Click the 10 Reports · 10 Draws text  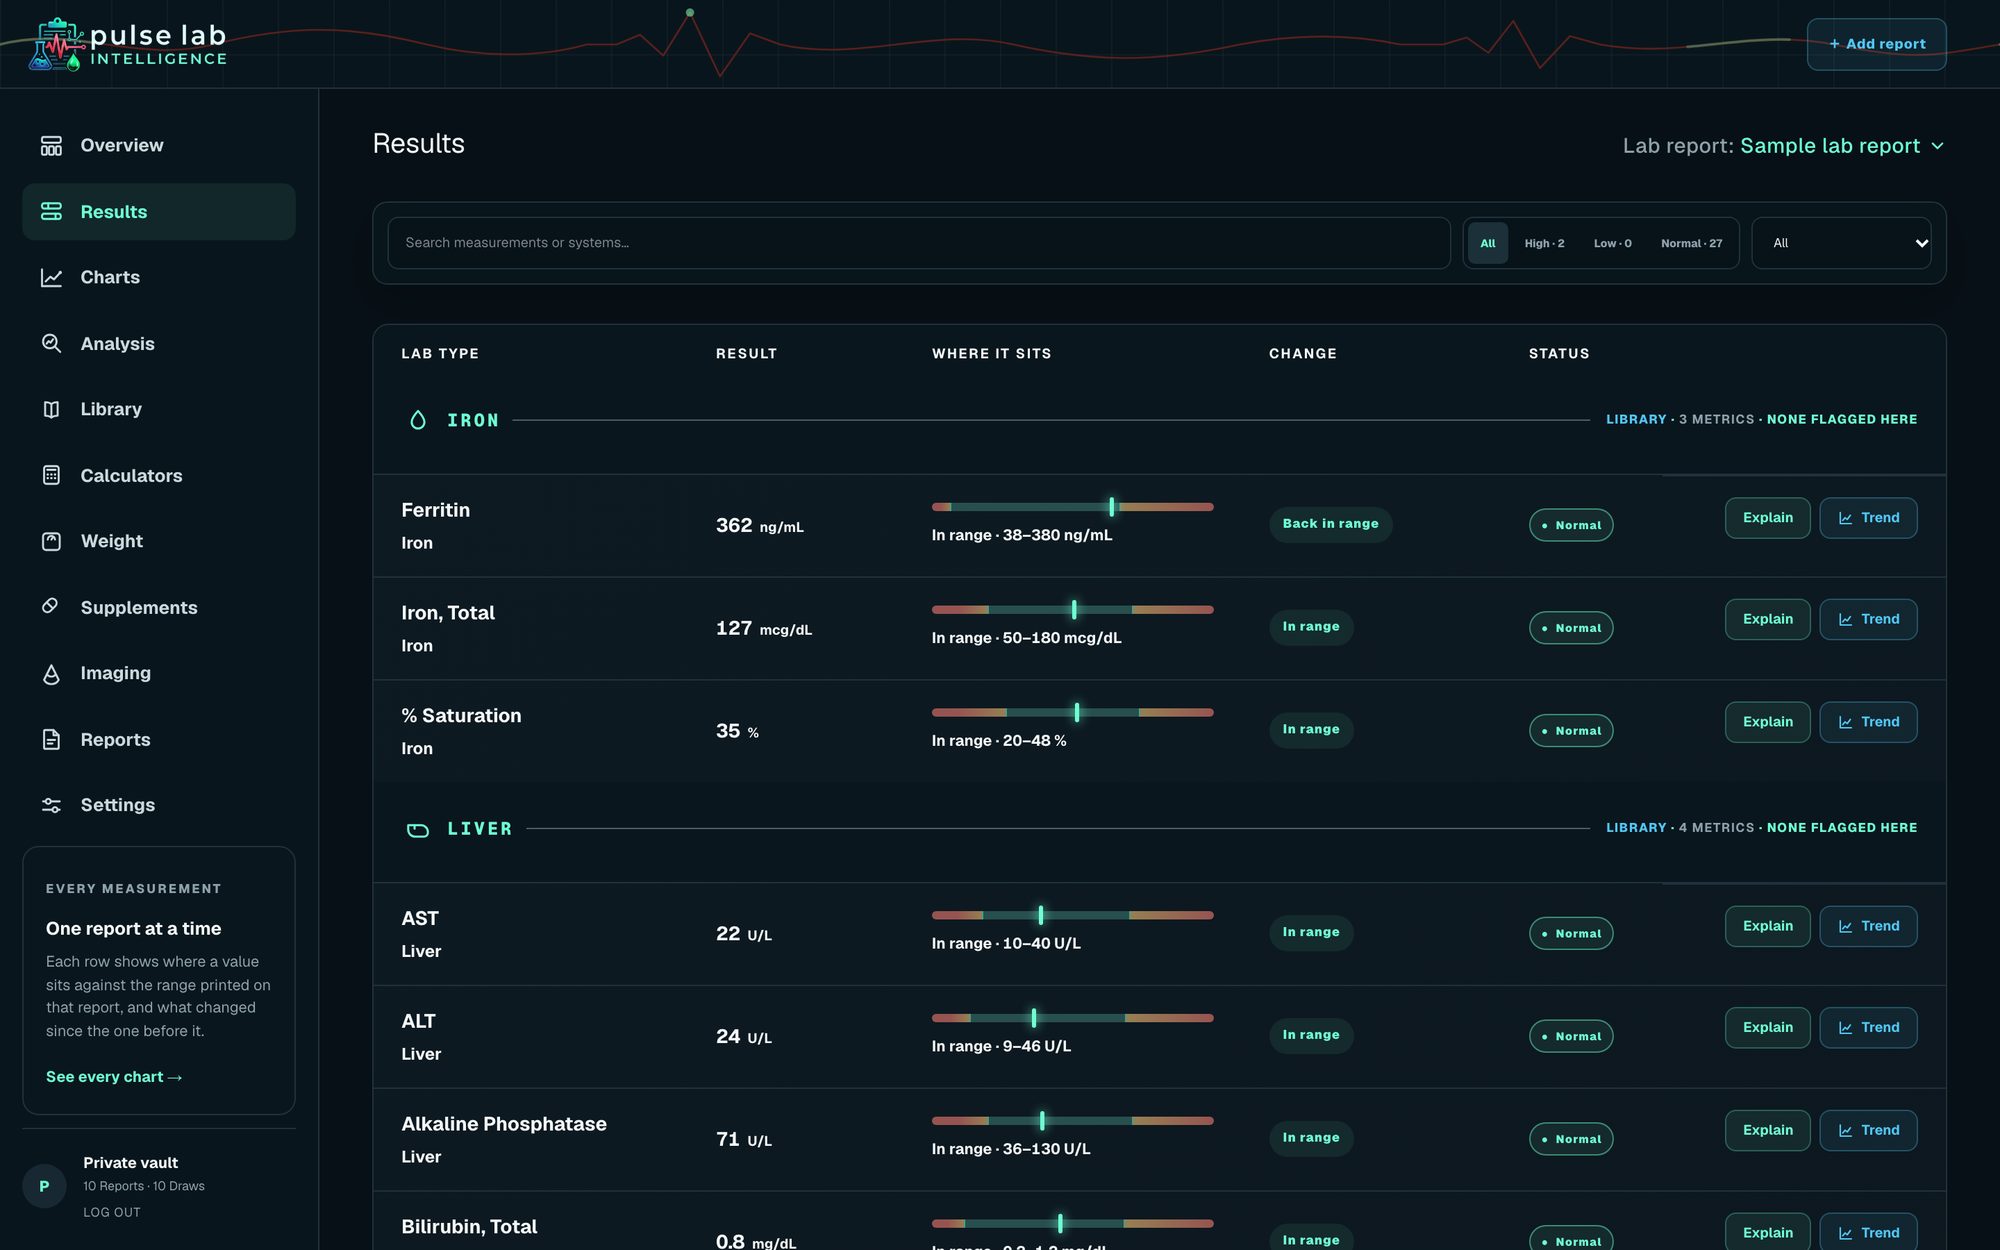[x=144, y=1187]
